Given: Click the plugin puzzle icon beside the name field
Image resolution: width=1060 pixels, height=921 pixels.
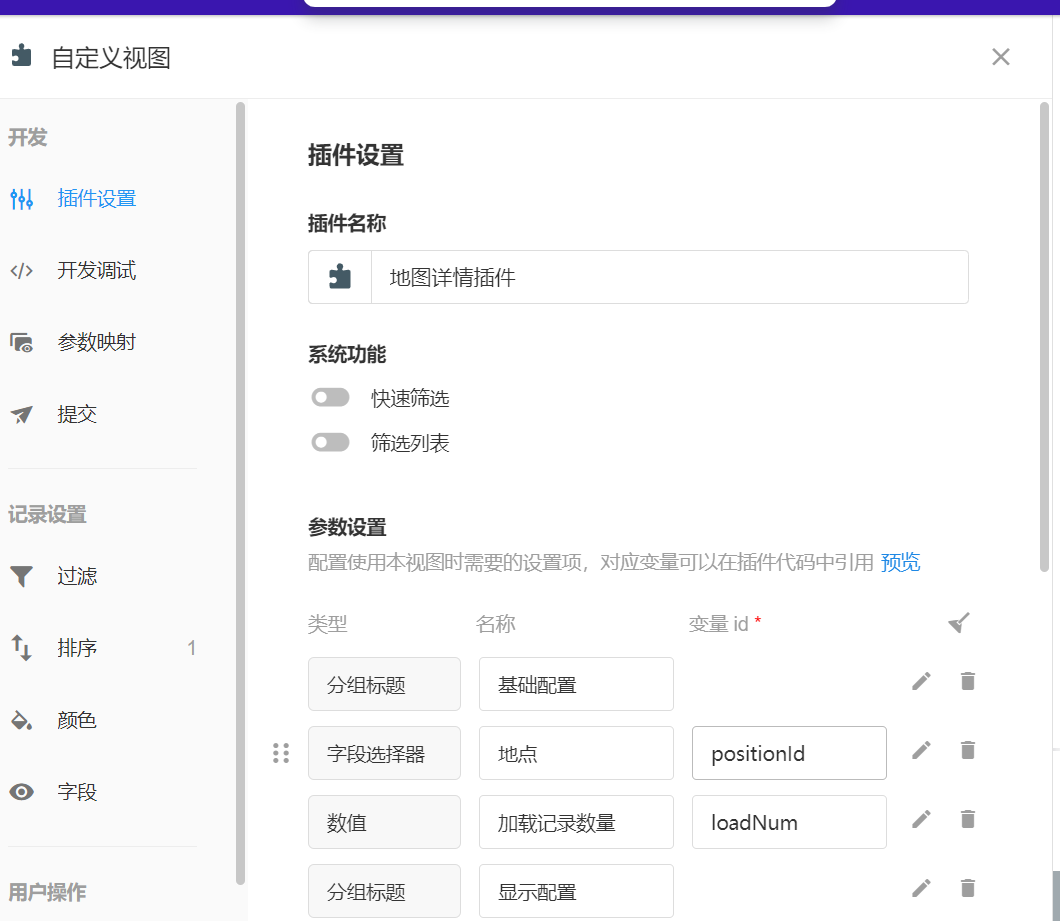Looking at the screenshot, I should (340, 277).
